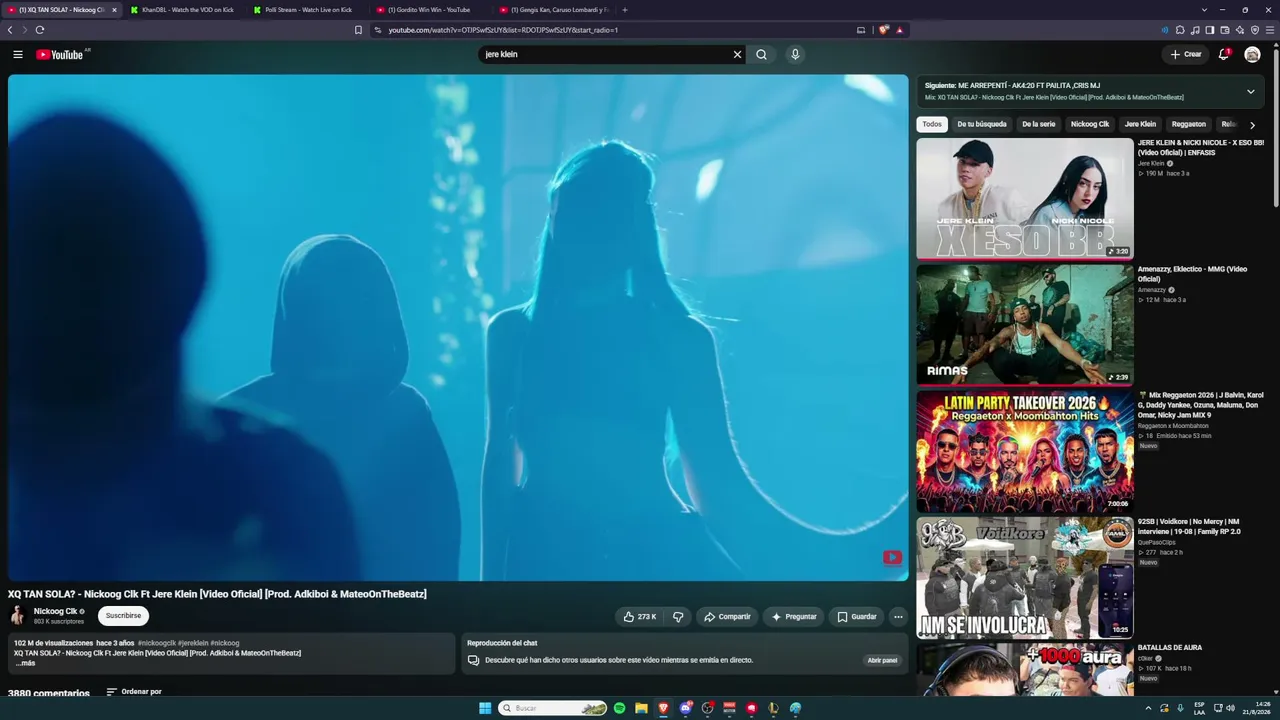Image resolution: width=1280 pixels, height=720 pixels.
Task: Show more filter chips arrow
Action: (x=1252, y=125)
